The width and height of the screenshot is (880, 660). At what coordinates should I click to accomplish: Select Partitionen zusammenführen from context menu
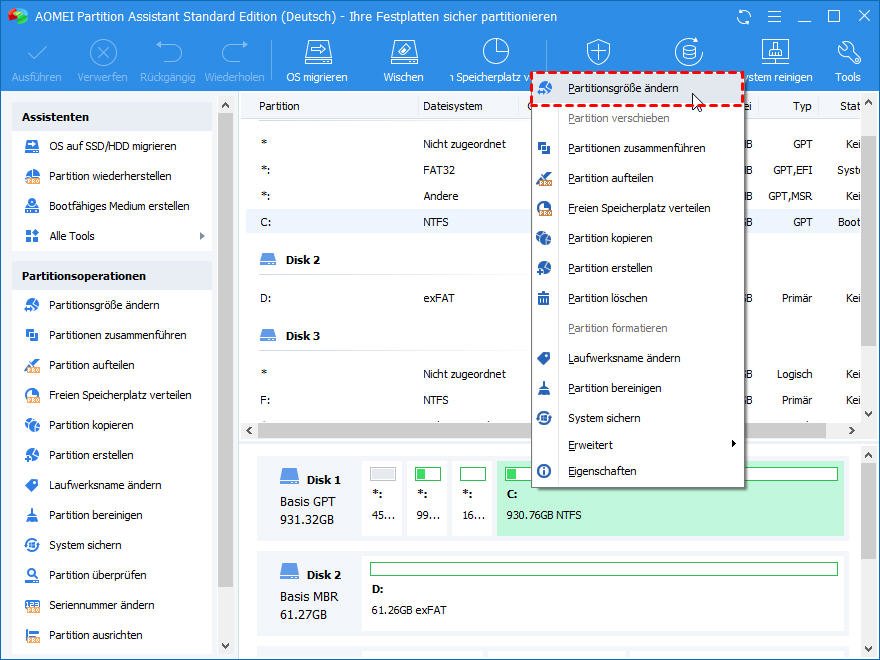(x=638, y=148)
